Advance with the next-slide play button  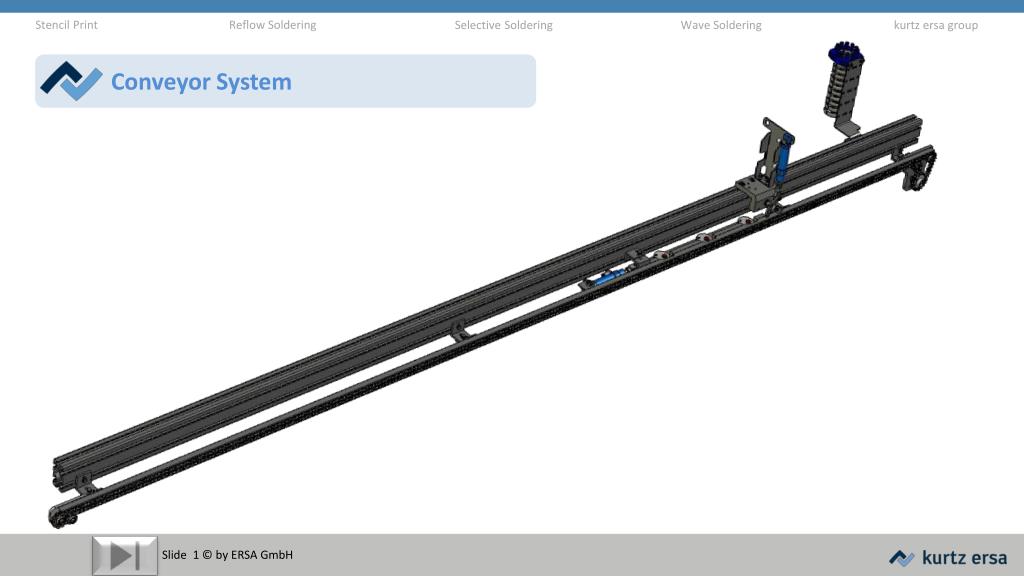[x=125, y=556]
